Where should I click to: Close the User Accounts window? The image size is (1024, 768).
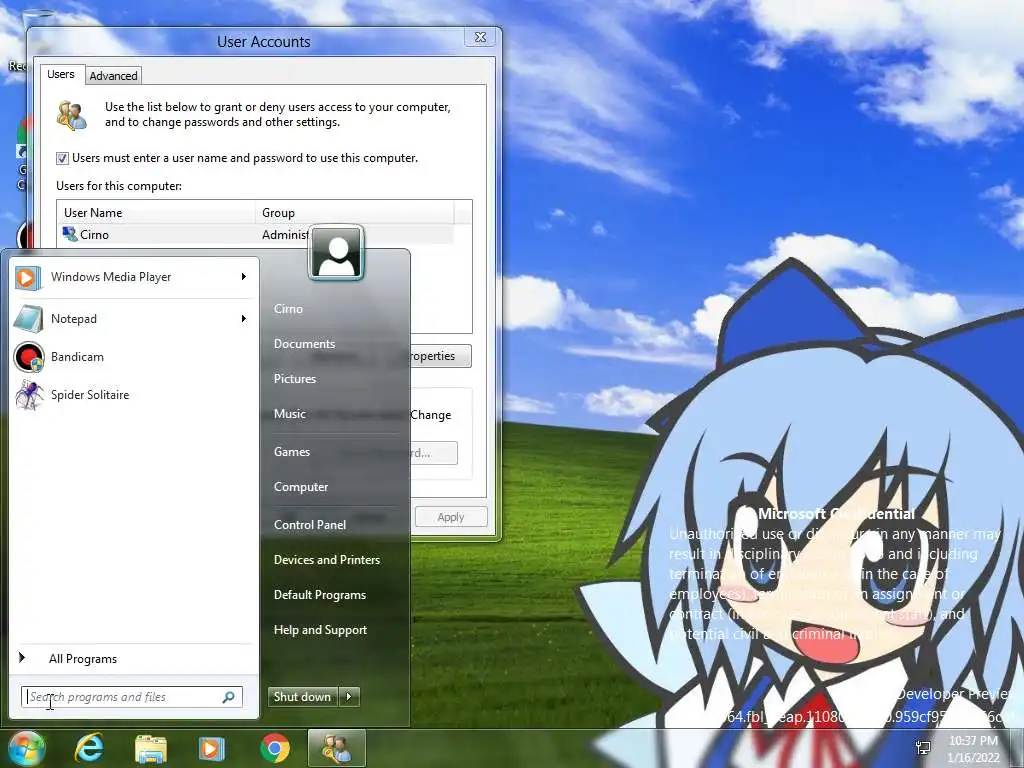[480, 37]
